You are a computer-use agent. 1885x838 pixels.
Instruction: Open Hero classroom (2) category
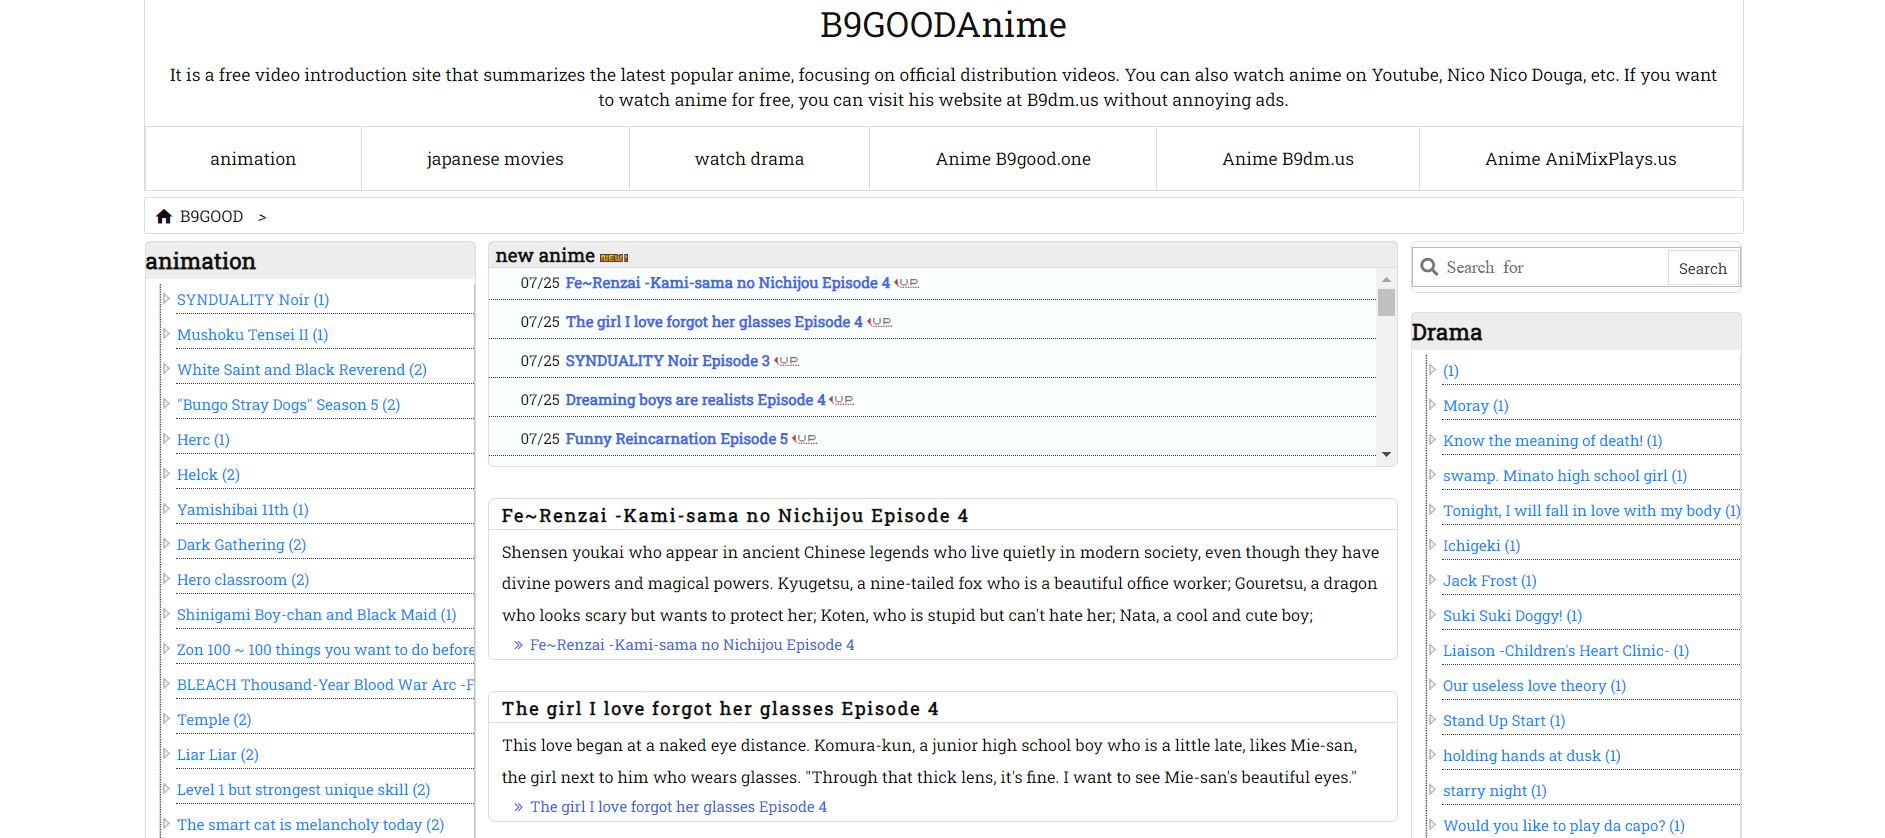243,579
